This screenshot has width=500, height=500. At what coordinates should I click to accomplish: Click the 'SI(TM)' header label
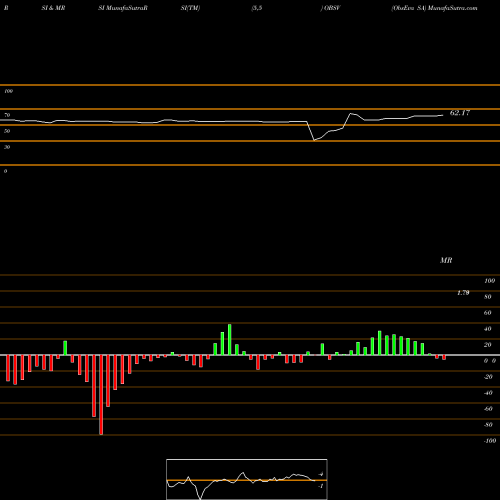pos(190,8)
